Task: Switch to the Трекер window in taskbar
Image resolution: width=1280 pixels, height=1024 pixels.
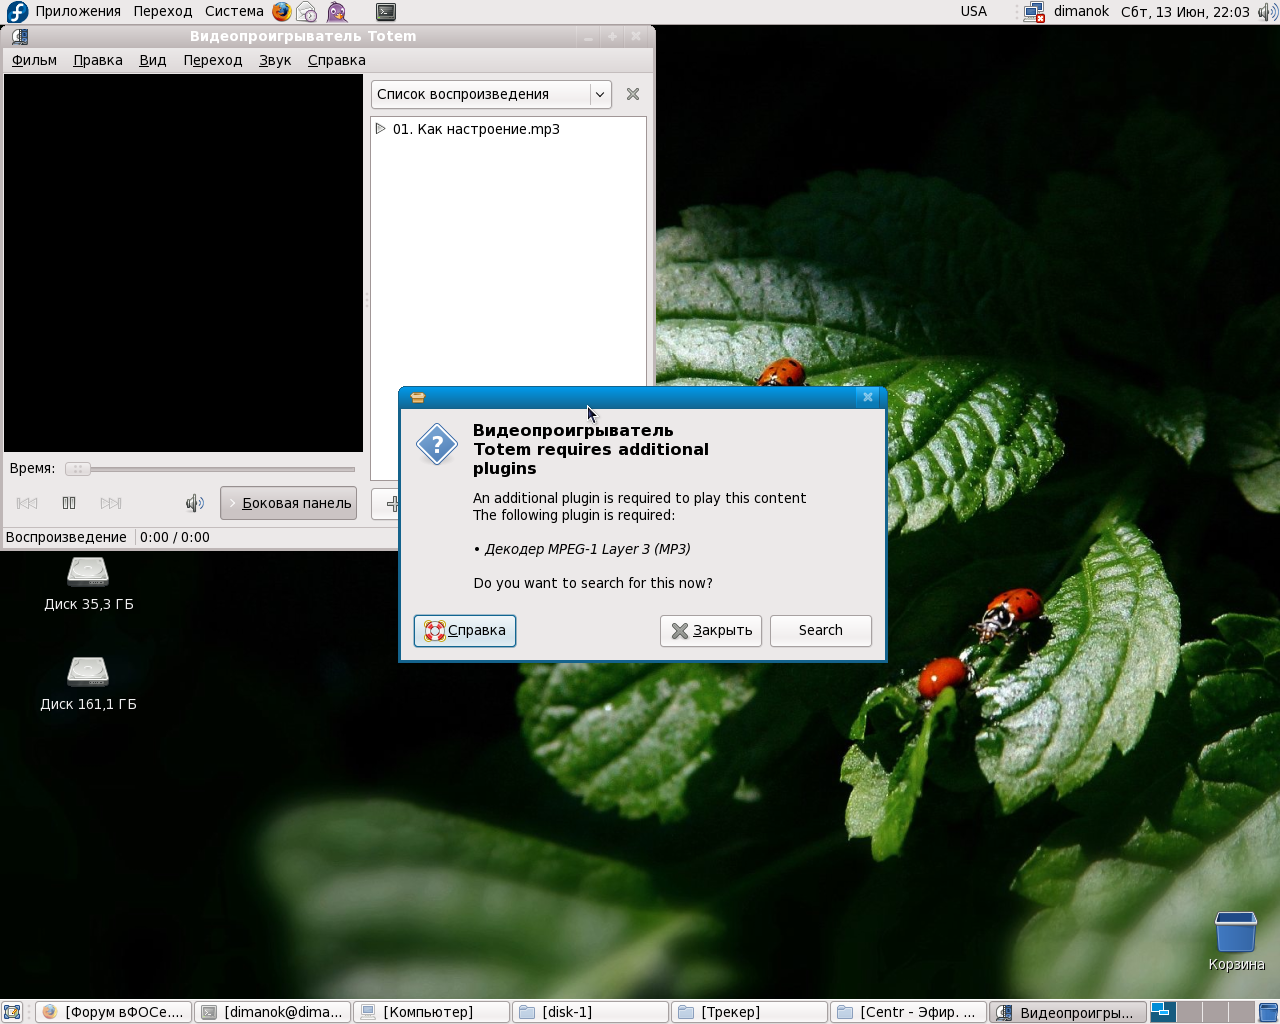Action: 748,1012
